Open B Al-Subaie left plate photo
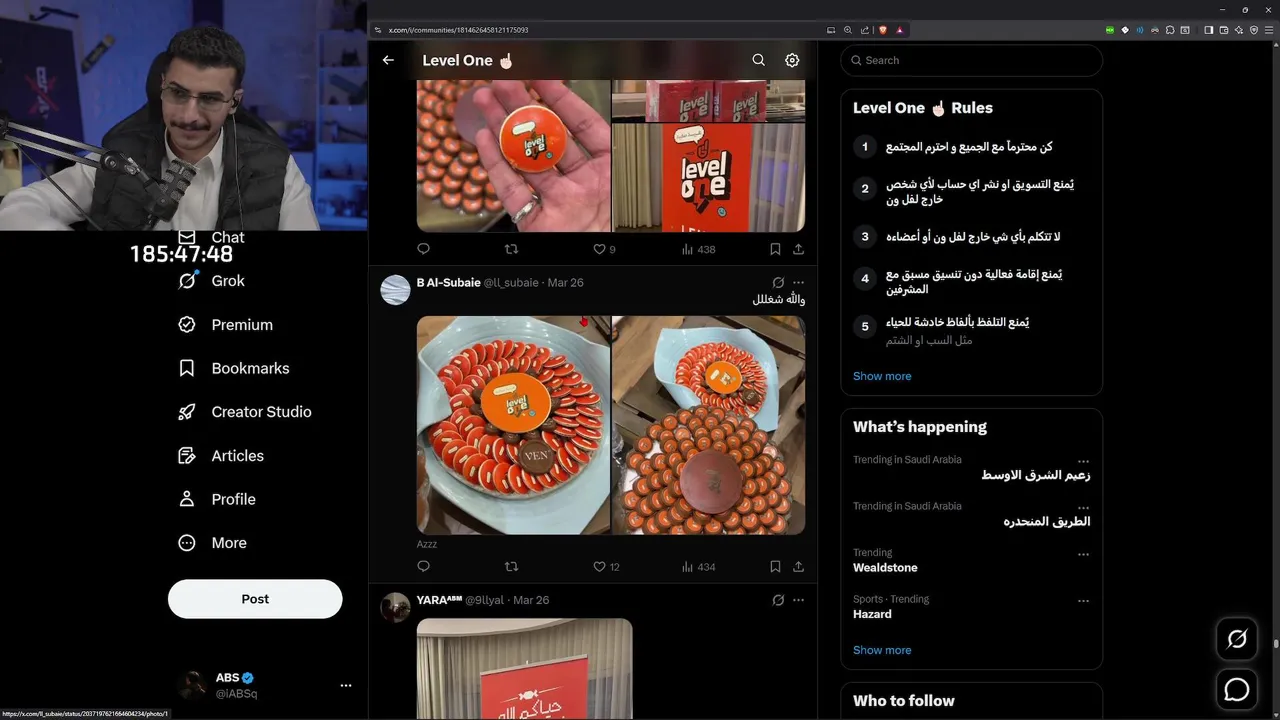 pyautogui.click(x=513, y=425)
